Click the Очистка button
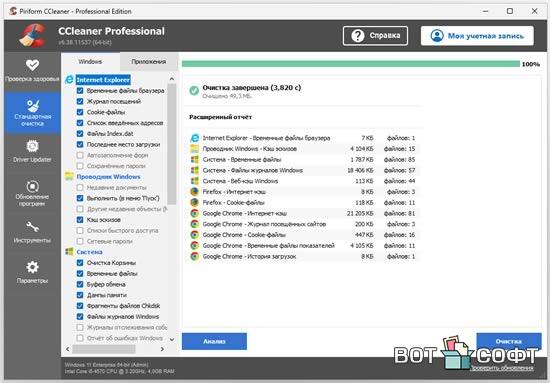Screen dimensions: 550x383 click(509, 341)
